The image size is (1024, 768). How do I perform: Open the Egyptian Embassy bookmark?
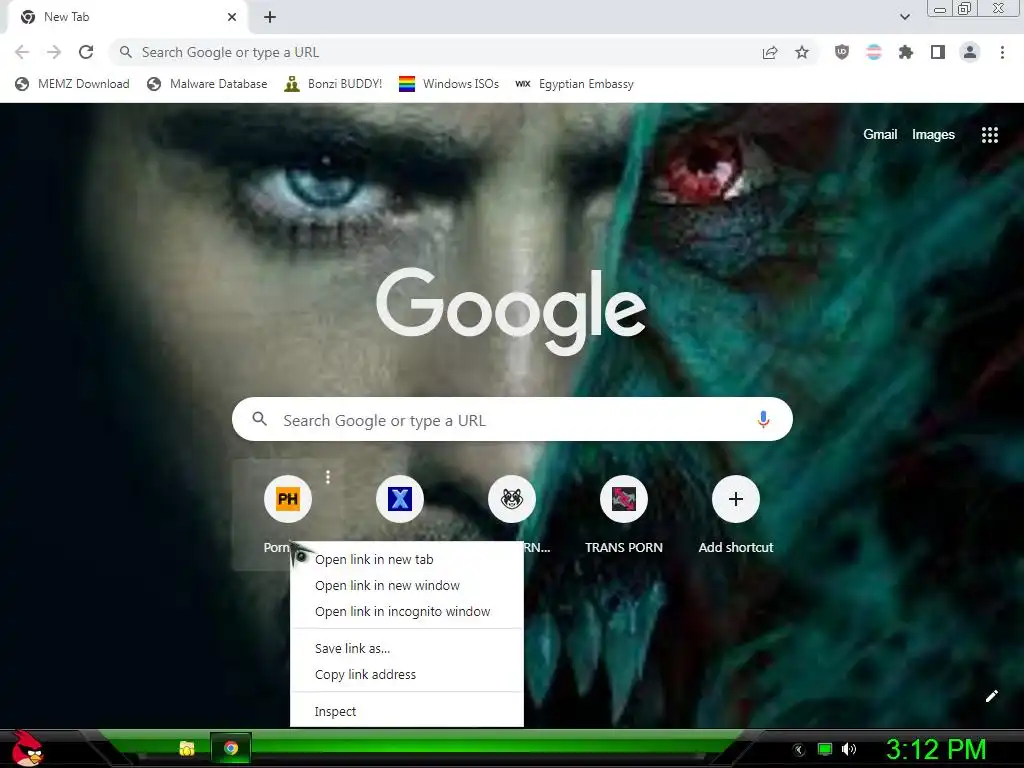(575, 84)
